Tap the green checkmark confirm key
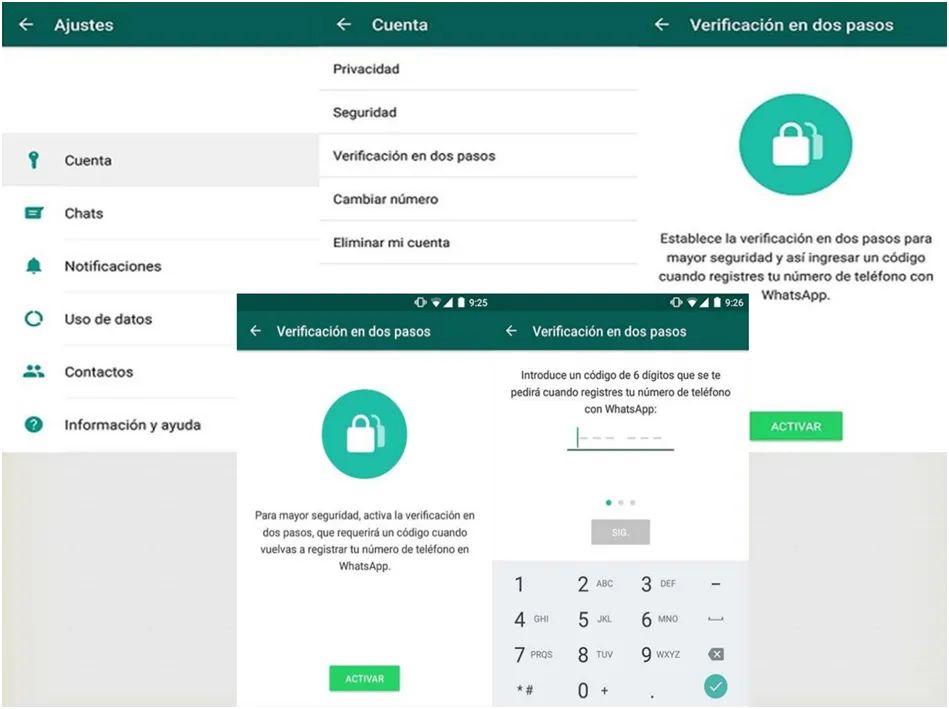Viewport: 949px width, 709px height. coord(715,686)
